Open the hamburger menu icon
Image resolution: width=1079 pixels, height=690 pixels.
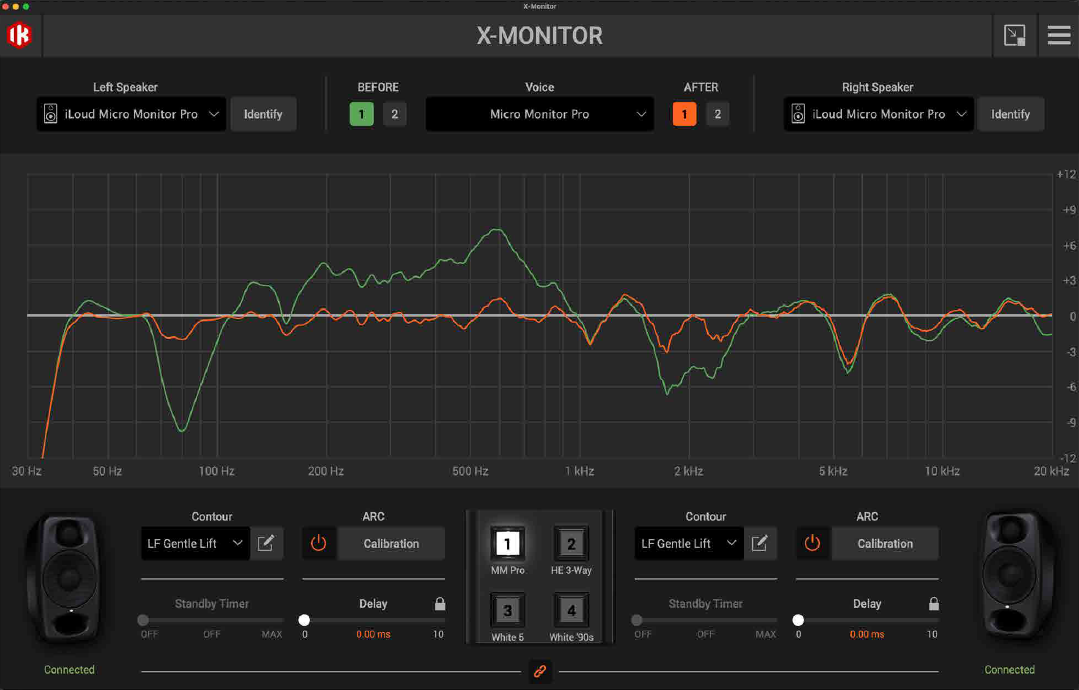click(x=1058, y=35)
